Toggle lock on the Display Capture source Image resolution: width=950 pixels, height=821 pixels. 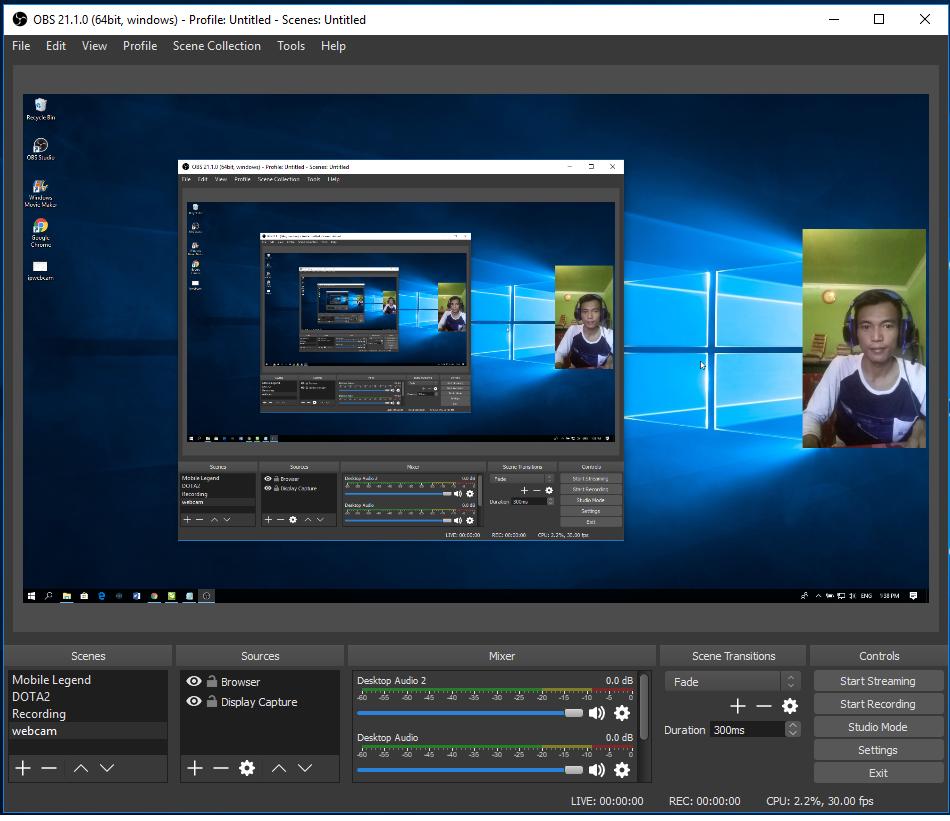[x=211, y=701]
